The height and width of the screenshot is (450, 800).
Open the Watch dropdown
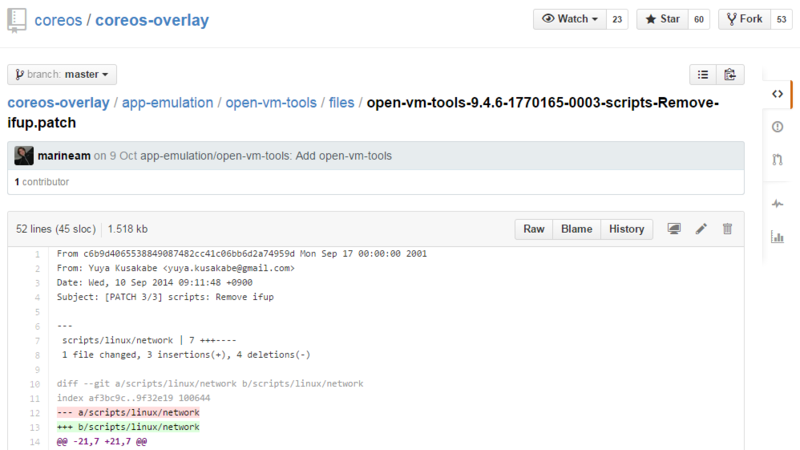(570, 19)
